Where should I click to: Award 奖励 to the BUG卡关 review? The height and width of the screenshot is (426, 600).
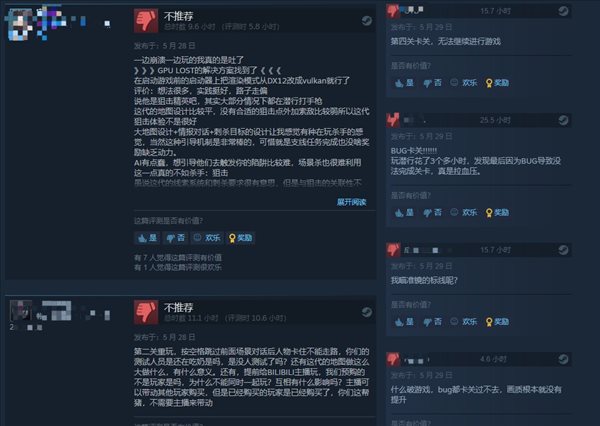(x=497, y=212)
